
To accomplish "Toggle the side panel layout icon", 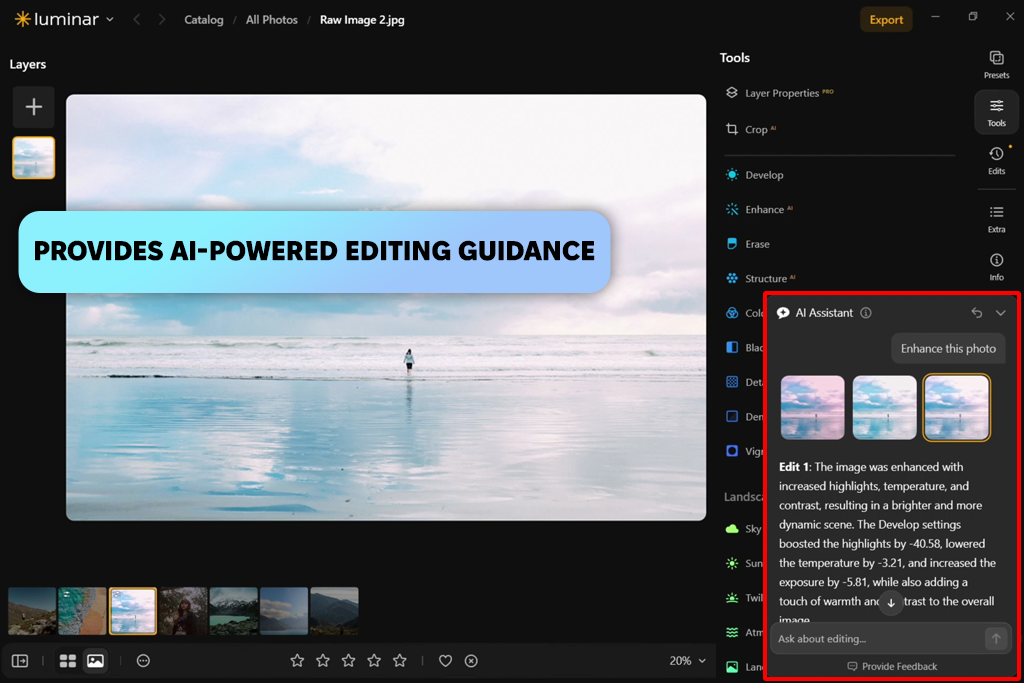I will [20, 661].
